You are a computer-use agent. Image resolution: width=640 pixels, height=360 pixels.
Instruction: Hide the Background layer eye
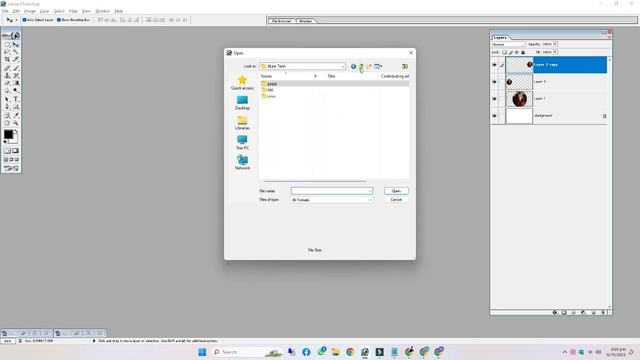[494, 116]
